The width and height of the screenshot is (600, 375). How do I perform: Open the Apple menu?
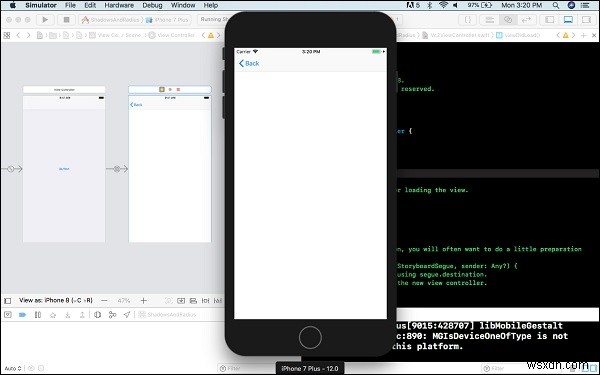pos(13,5)
